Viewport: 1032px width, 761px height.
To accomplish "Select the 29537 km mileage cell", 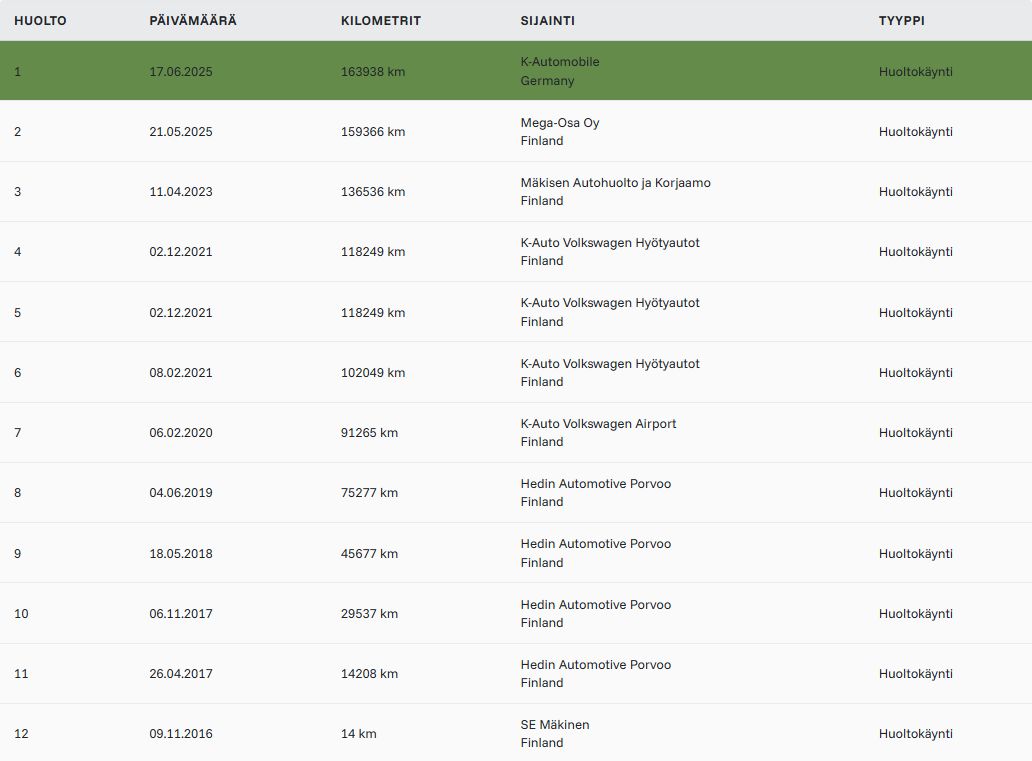I will coord(369,614).
